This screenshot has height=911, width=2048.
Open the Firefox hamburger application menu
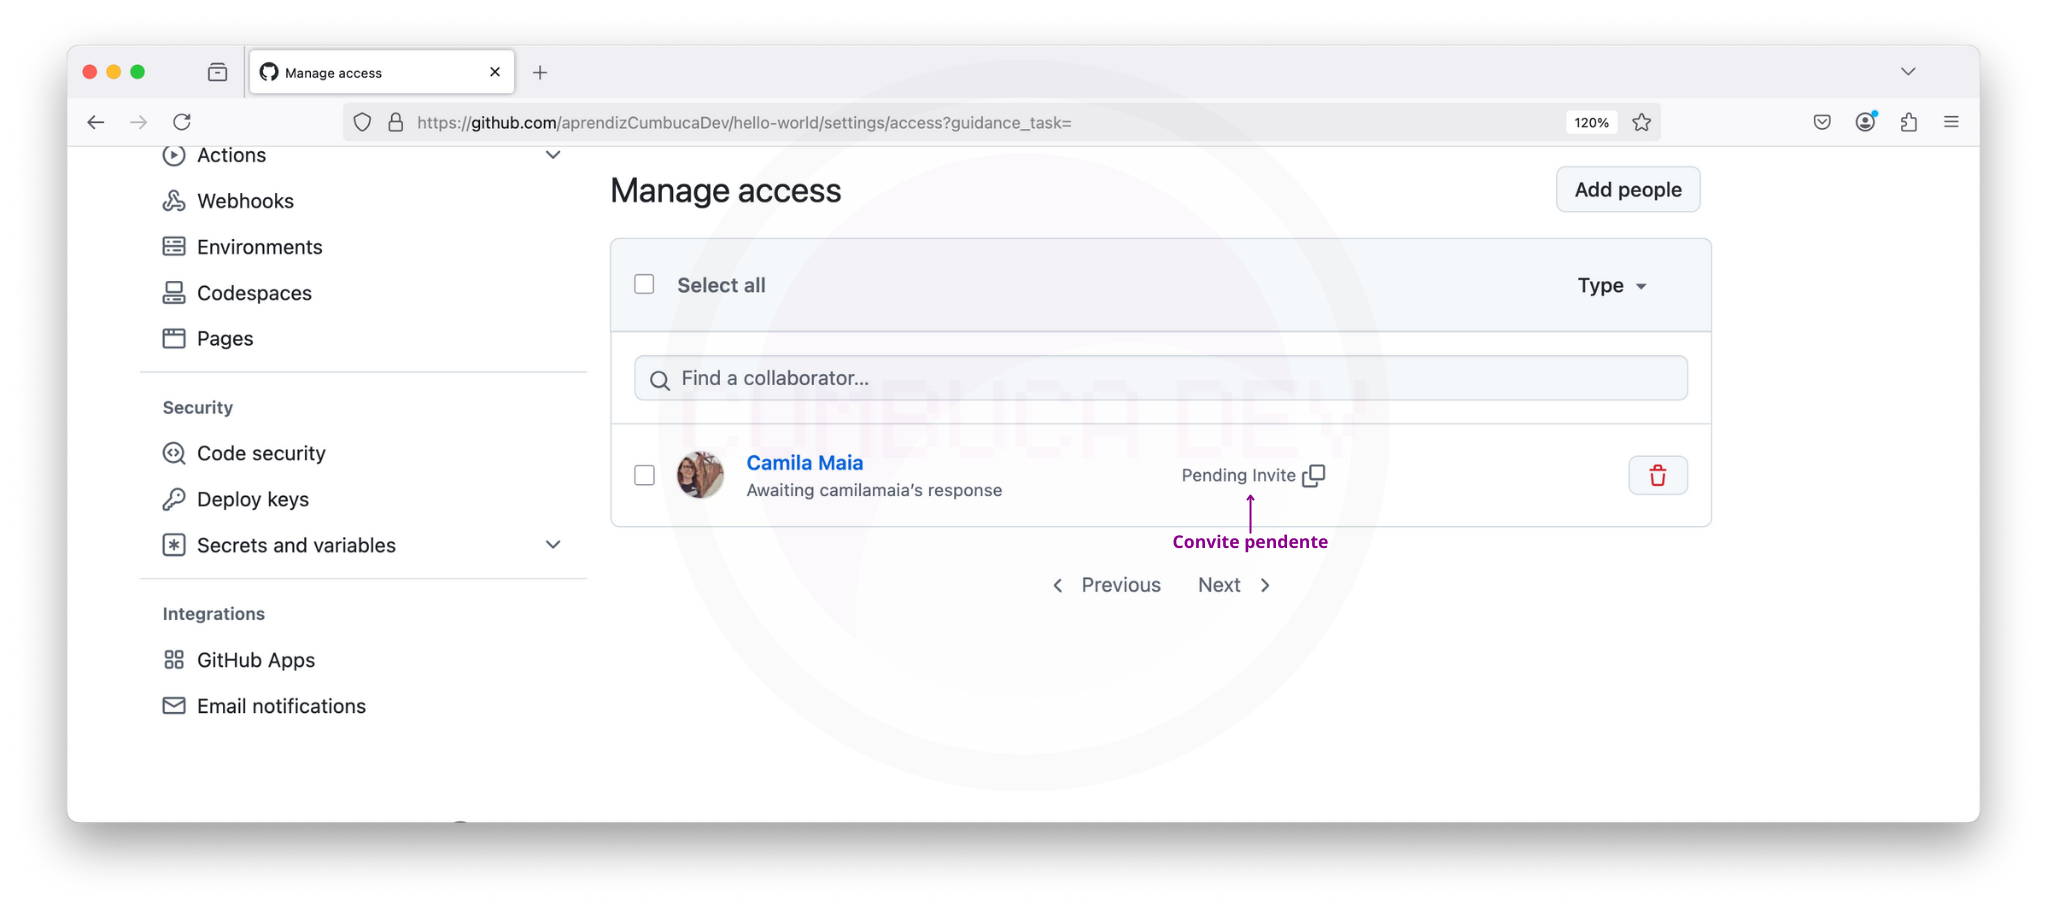click(x=1951, y=123)
